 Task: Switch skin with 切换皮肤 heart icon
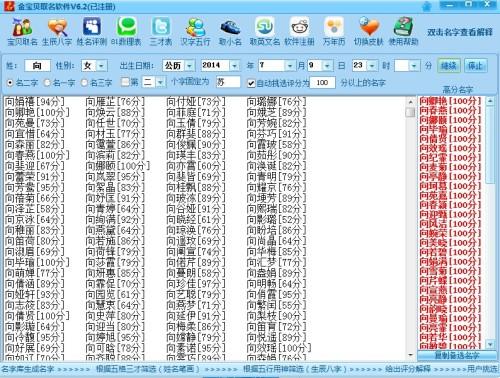[x=368, y=32]
